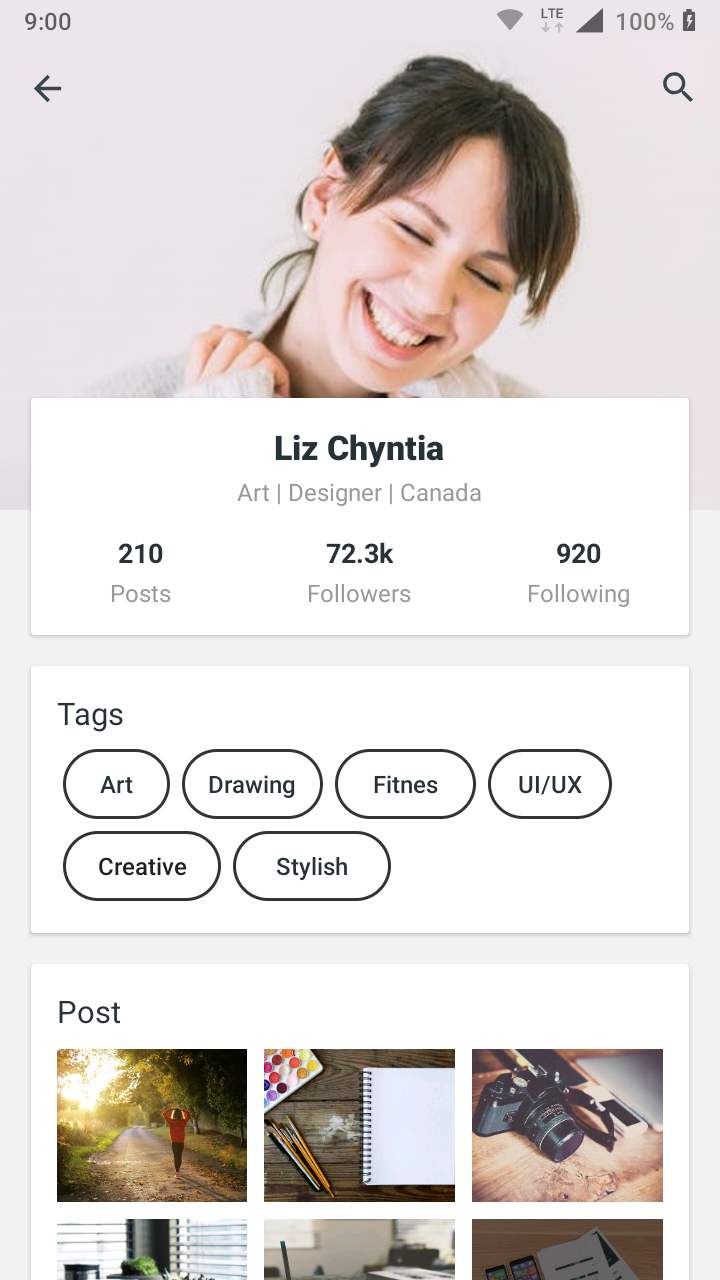
Task: Tap the Wi-Fi signal icon
Action: (x=510, y=21)
